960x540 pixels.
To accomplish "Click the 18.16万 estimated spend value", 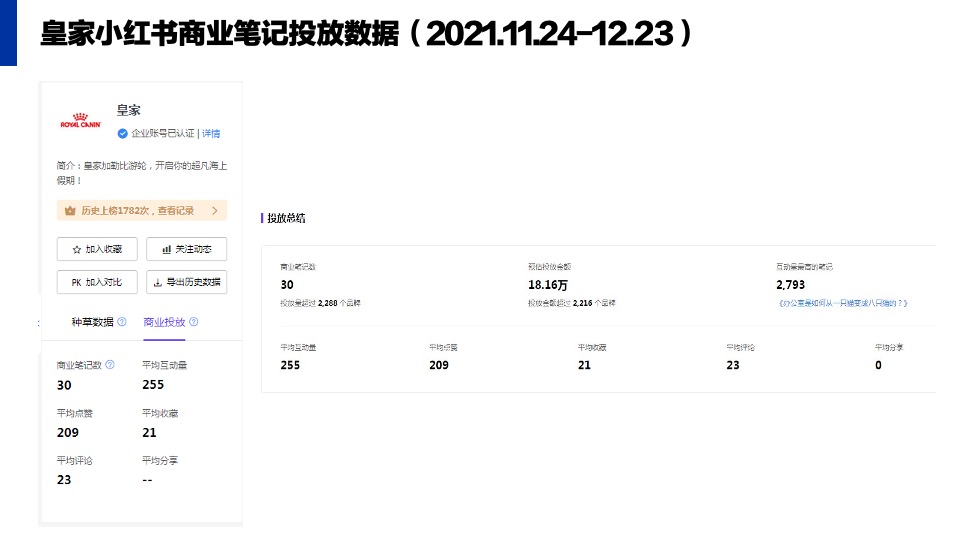I will 548,285.
